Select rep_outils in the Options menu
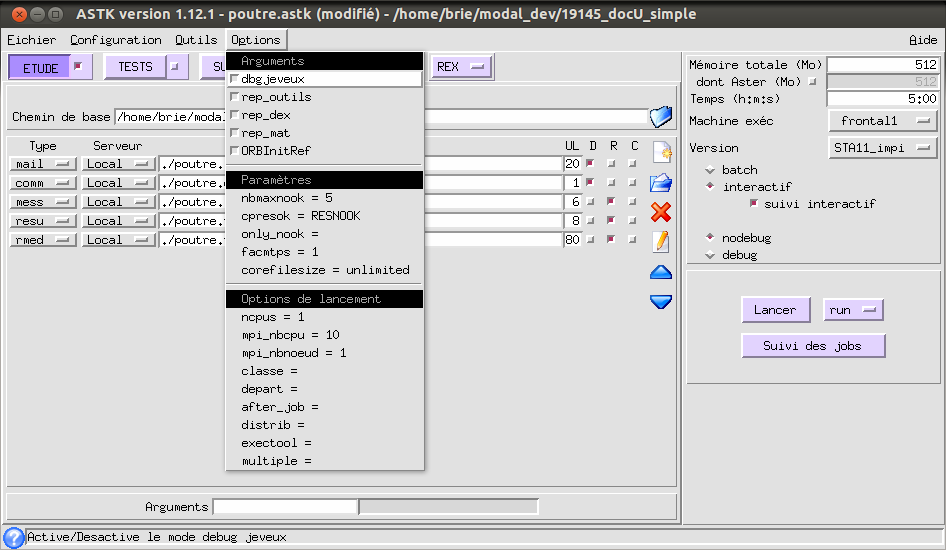Screen dimensions: 946x550 (x=275, y=97)
